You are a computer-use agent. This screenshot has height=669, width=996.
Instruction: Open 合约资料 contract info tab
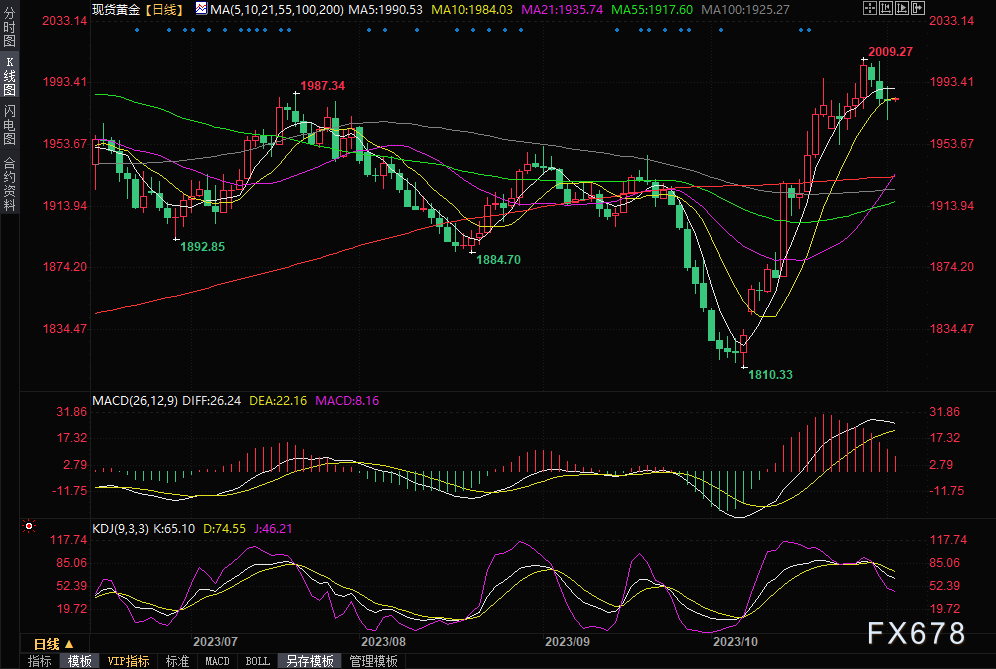[x=9, y=183]
